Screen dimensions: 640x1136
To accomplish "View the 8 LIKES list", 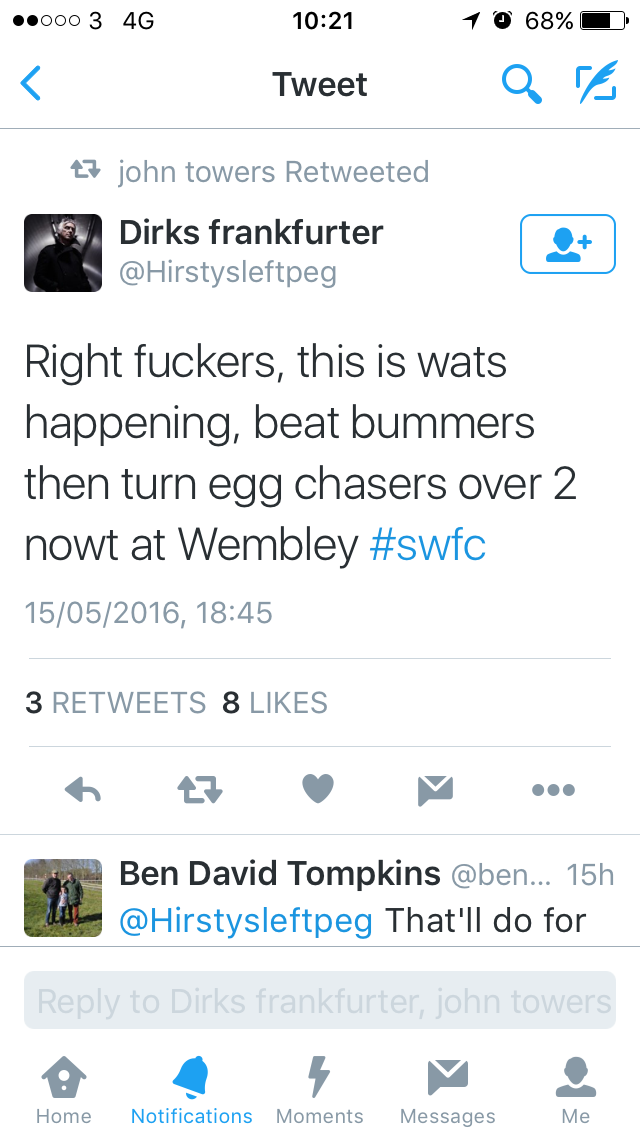I will pyautogui.click(x=275, y=703).
